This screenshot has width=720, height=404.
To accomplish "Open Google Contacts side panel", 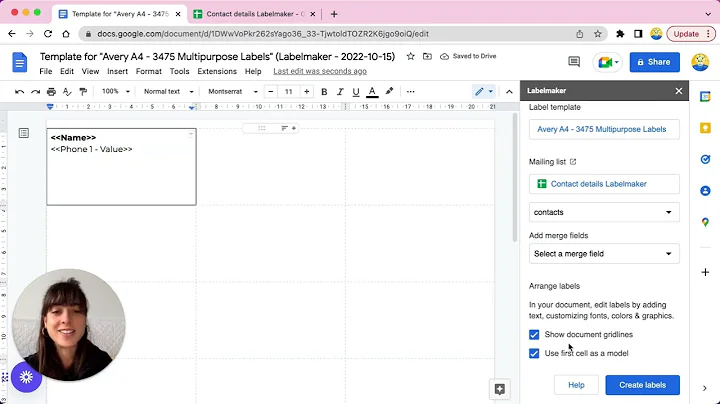I will point(705,191).
